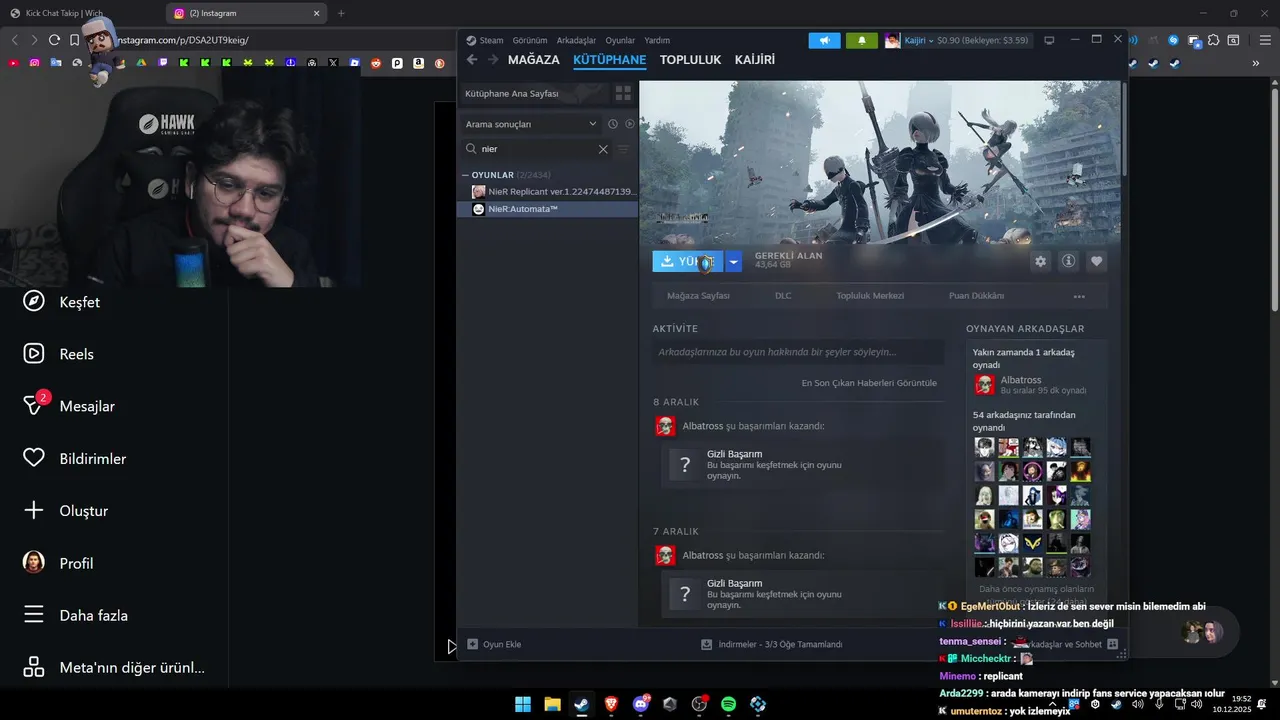Open İndirmeler downloads status
The width and height of the screenshot is (1280, 720).
click(772, 645)
